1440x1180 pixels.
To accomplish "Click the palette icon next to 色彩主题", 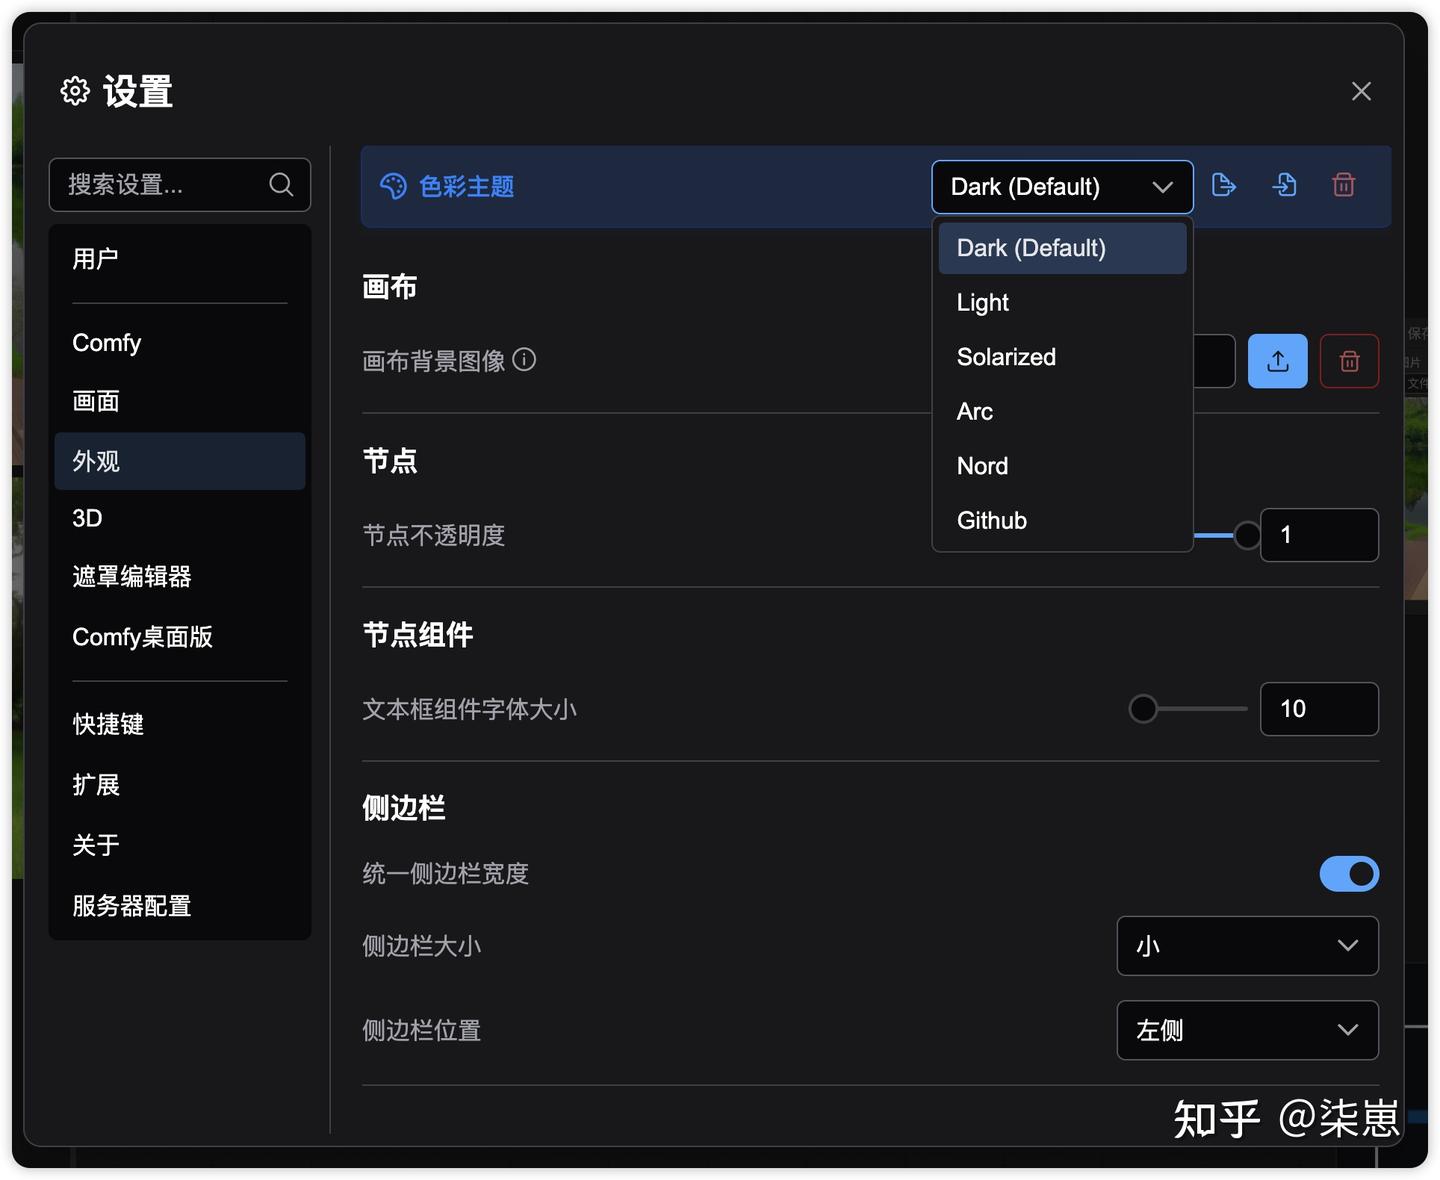I will pyautogui.click(x=394, y=185).
